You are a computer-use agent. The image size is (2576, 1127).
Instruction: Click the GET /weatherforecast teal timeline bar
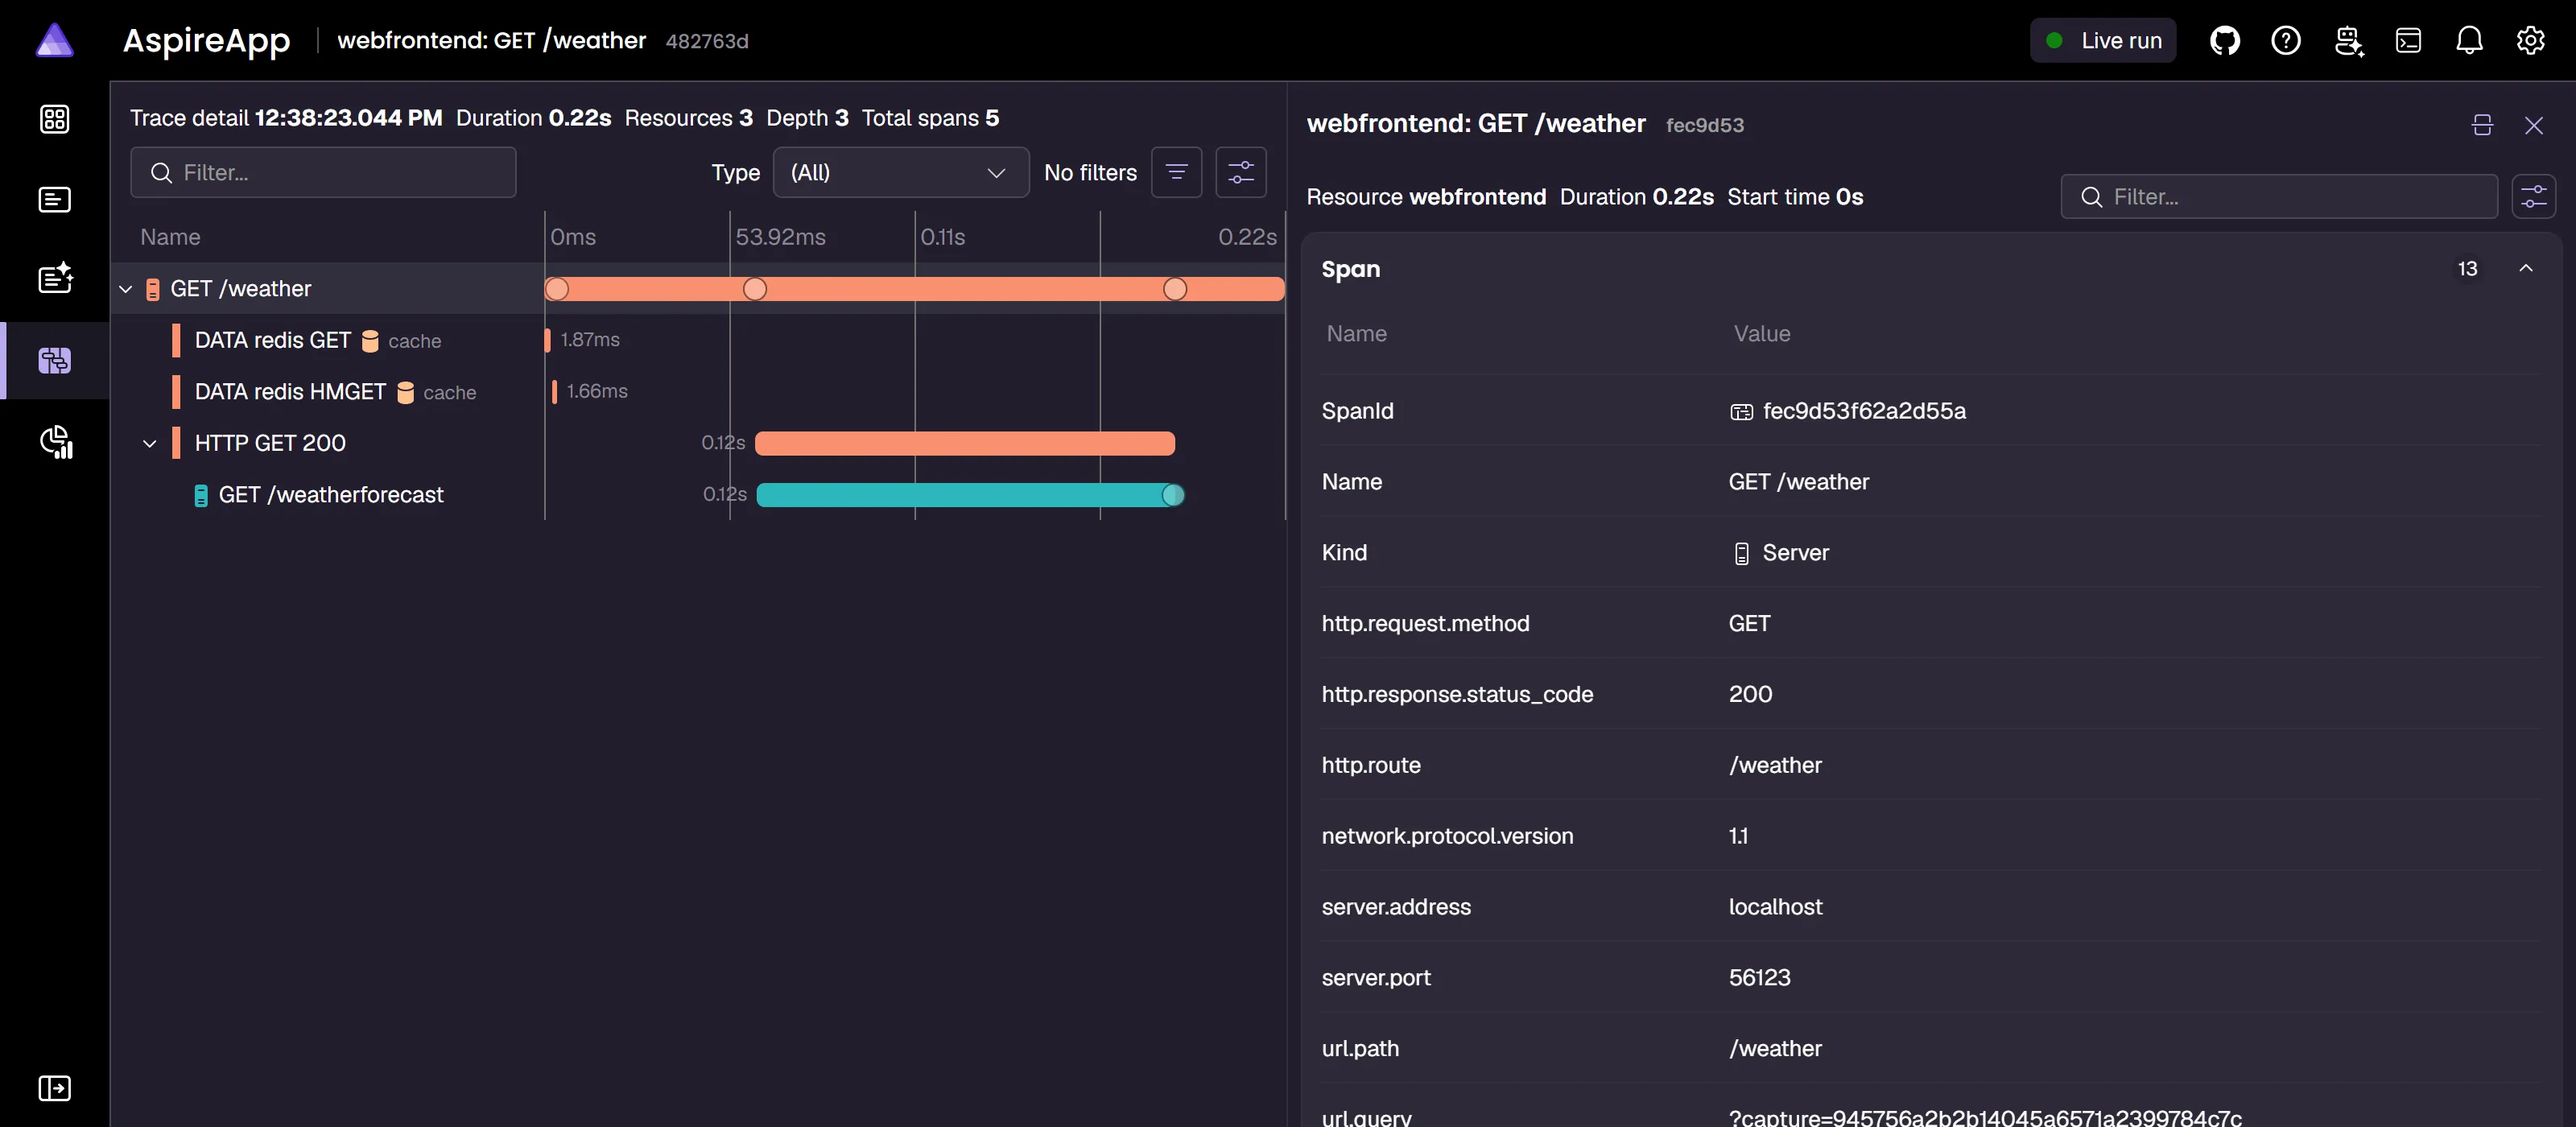[x=970, y=495]
